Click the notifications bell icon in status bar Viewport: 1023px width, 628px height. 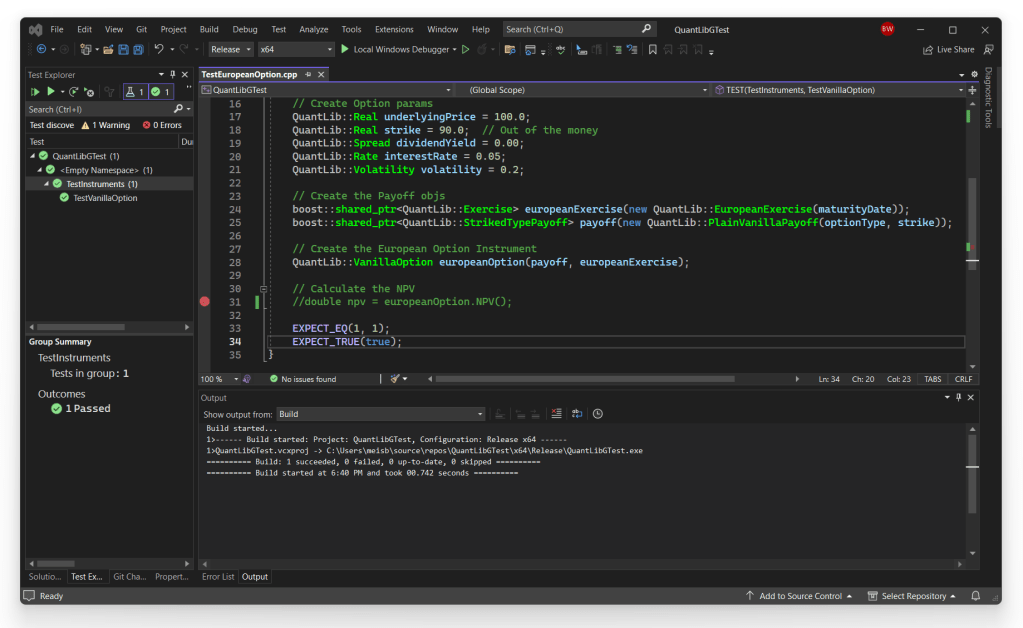point(975,596)
